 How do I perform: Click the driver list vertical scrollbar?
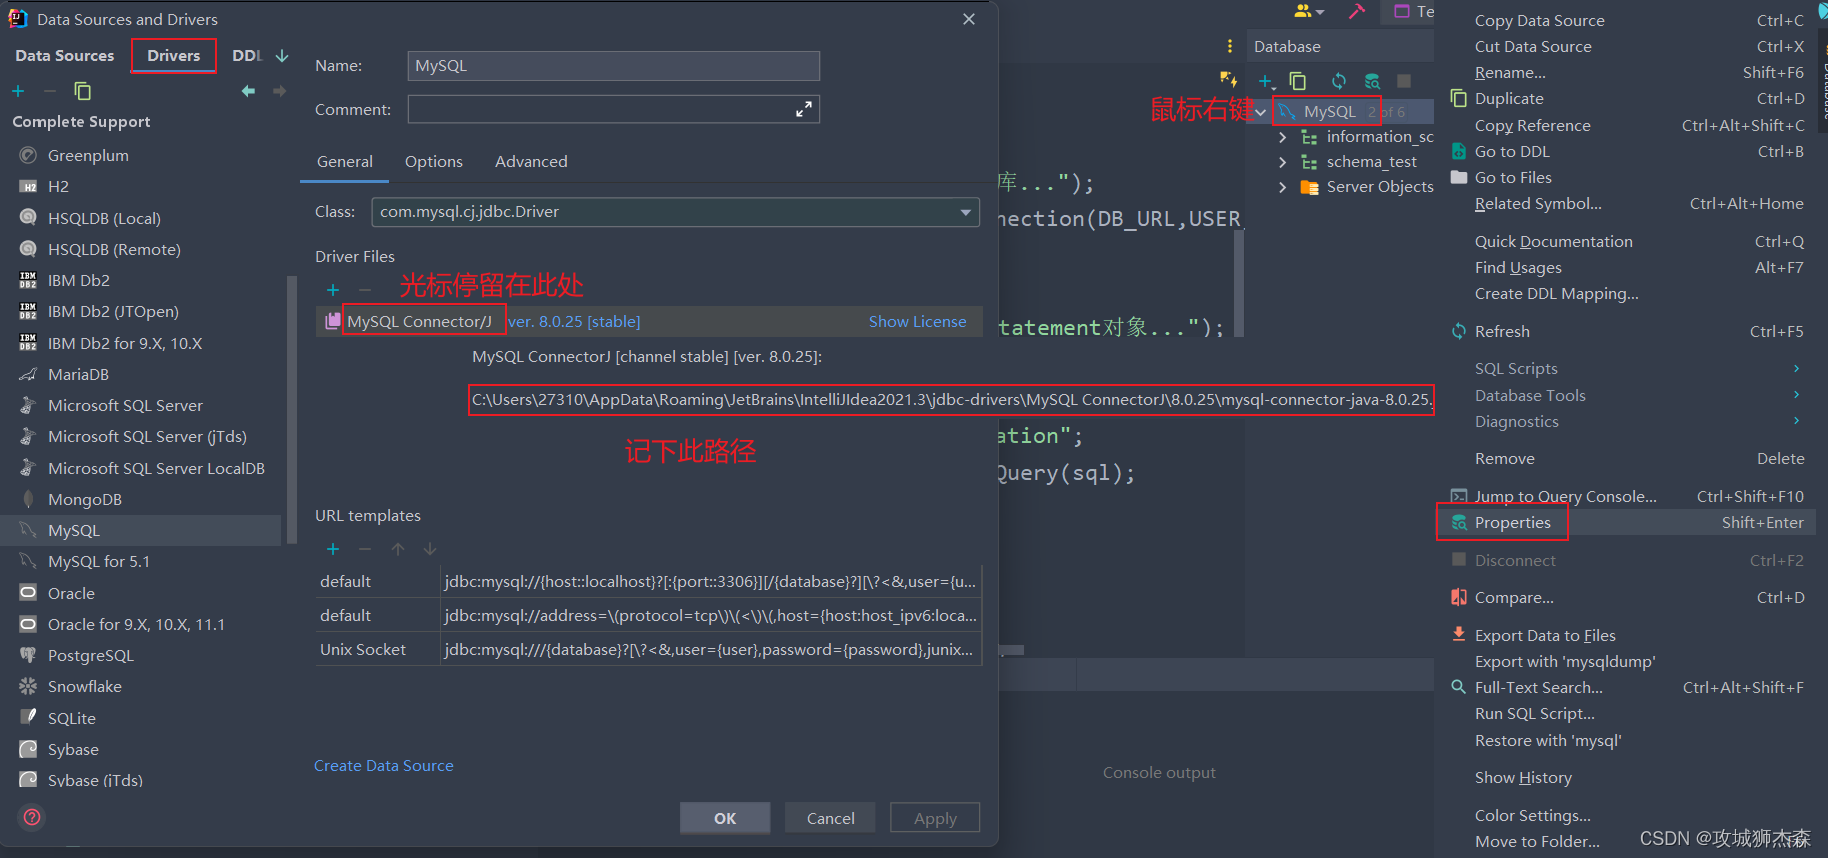tap(292, 410)
